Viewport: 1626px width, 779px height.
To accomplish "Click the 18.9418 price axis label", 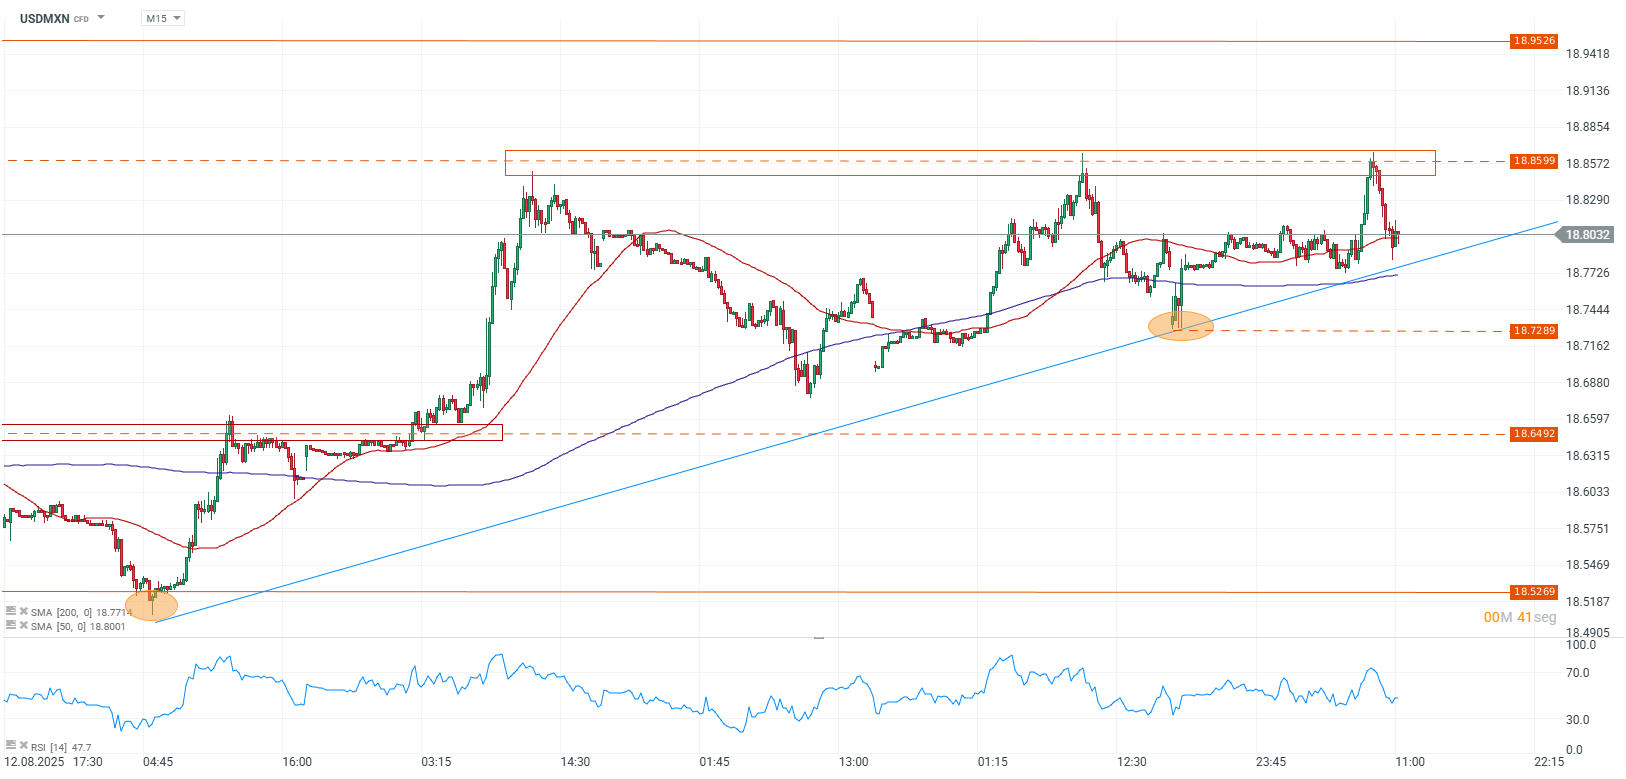I will [x=1588, y=54].
